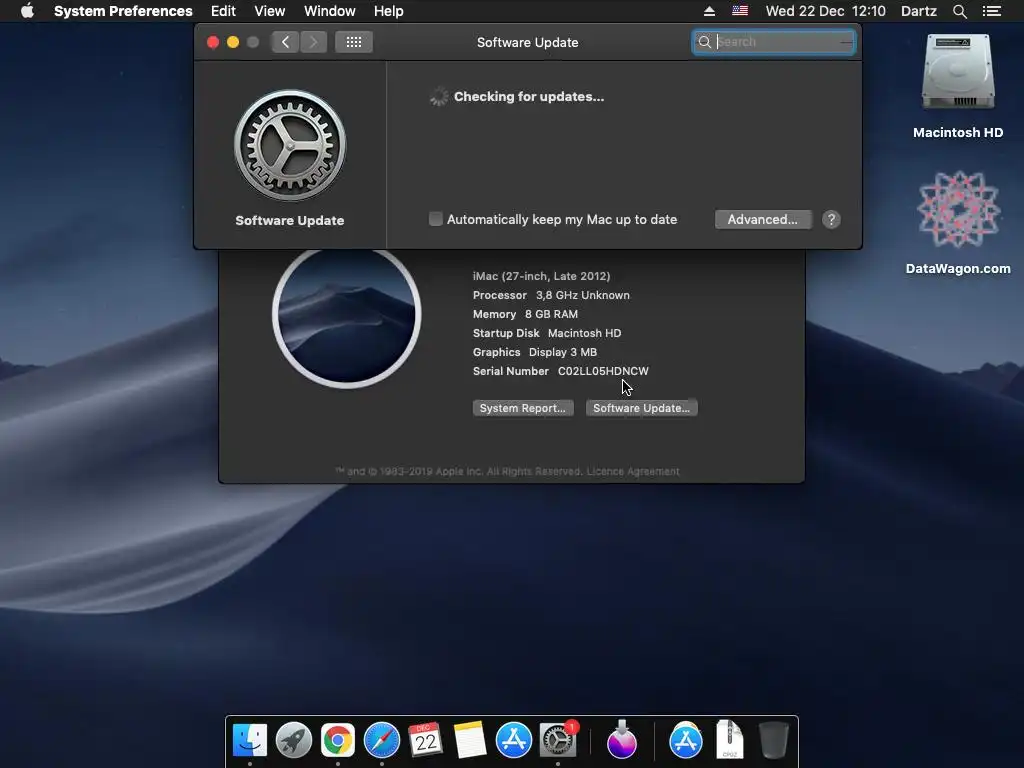
Task: Click the iMac (27-inch, Late 2012) text
Action: coord(541,276)
